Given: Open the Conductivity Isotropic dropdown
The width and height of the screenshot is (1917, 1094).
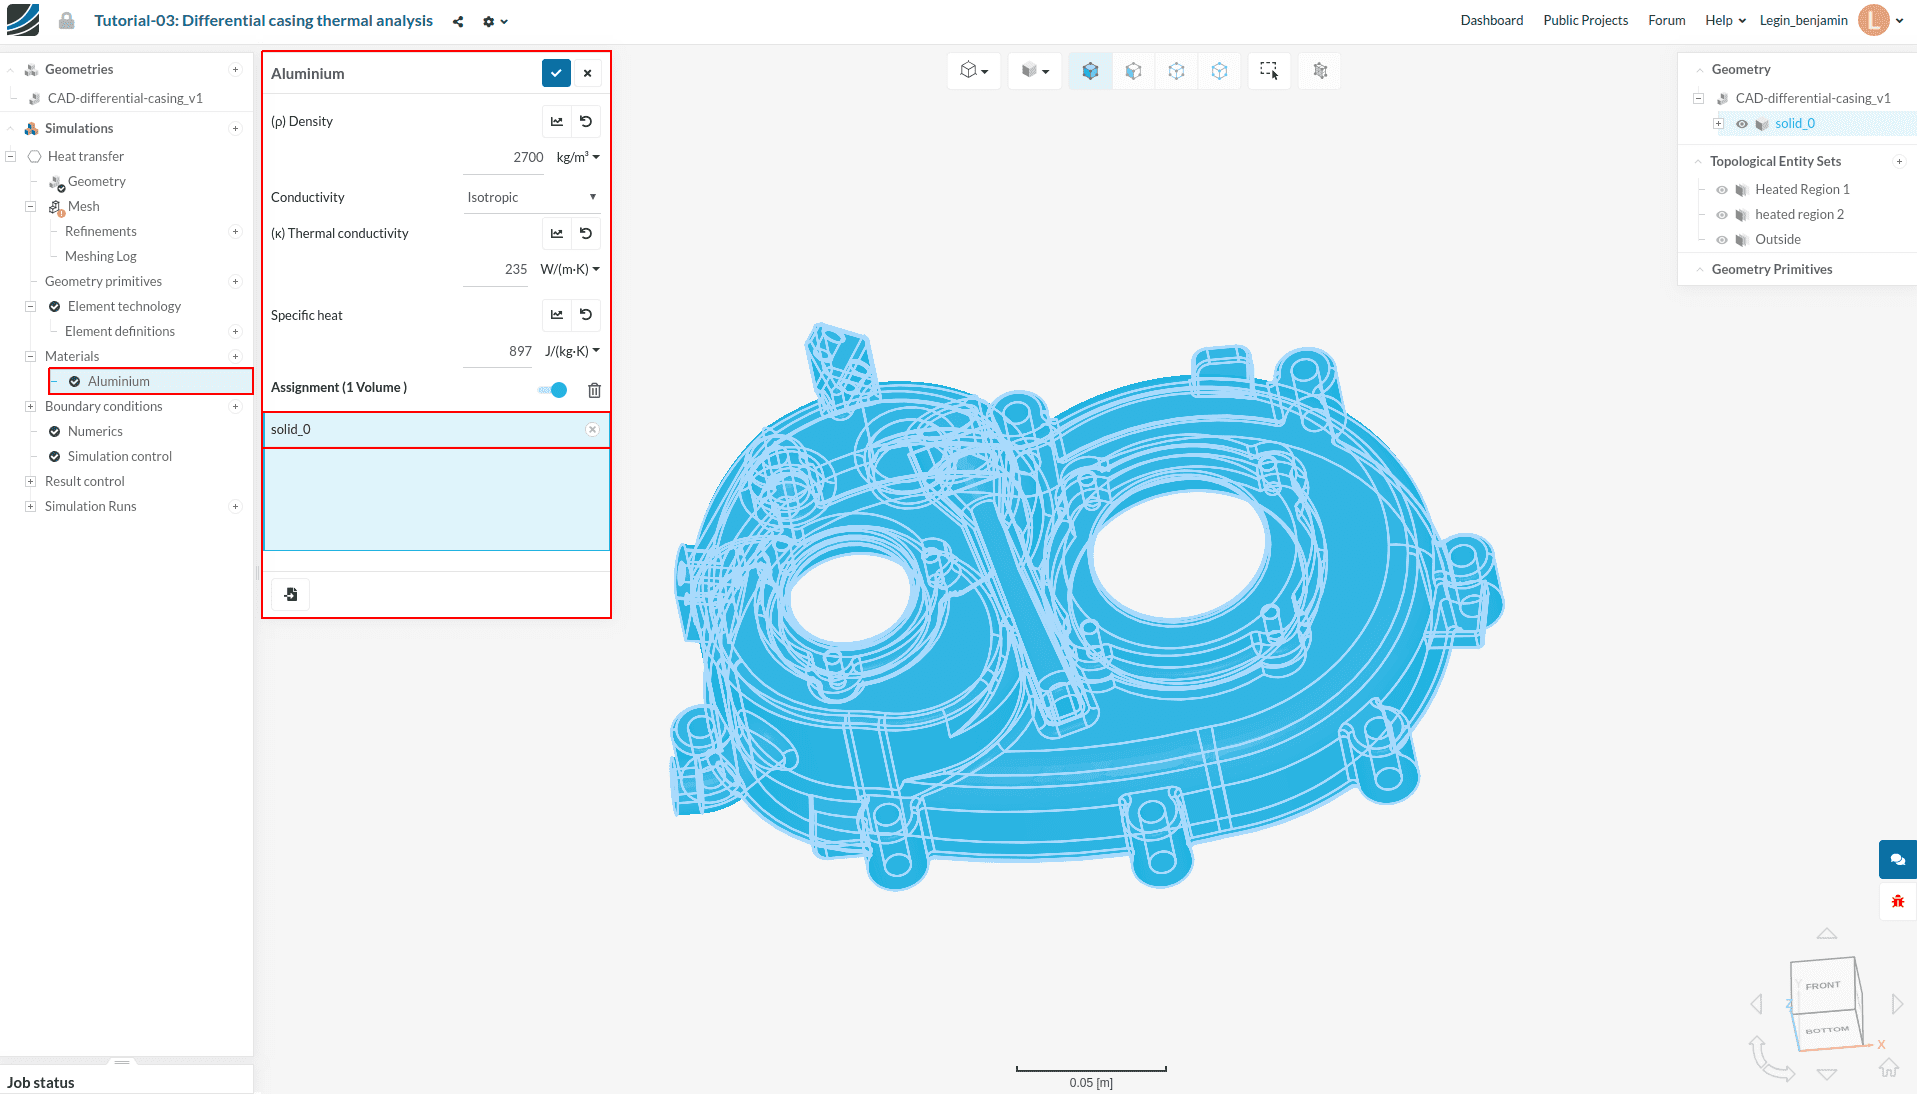Looking at the screenshot, I should [x=531, y=197].
